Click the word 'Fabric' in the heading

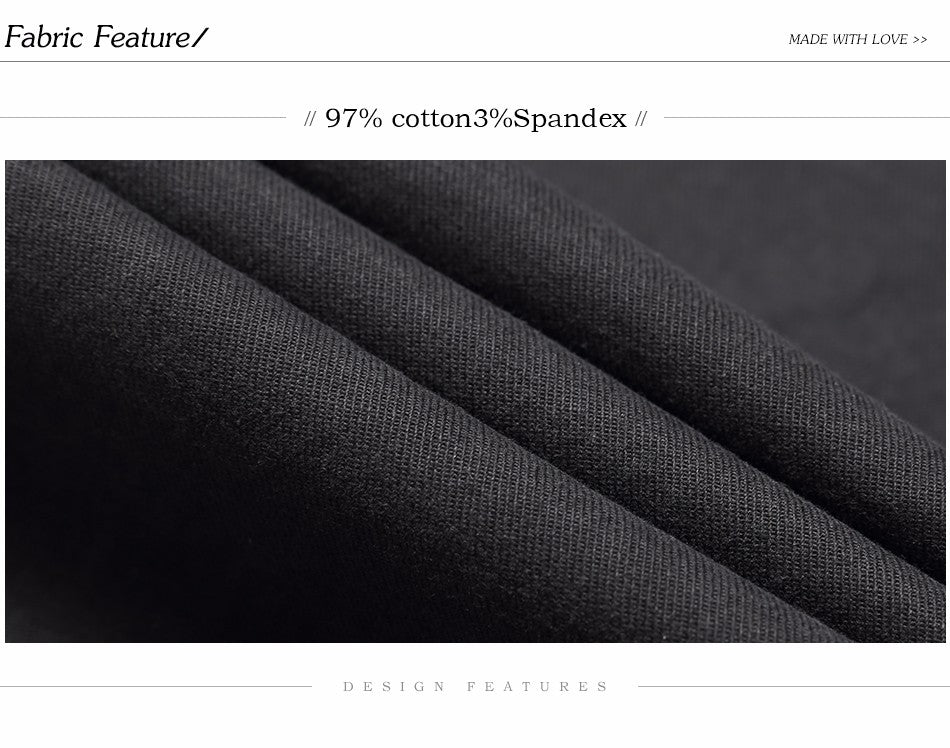click(x=44, y=37)
